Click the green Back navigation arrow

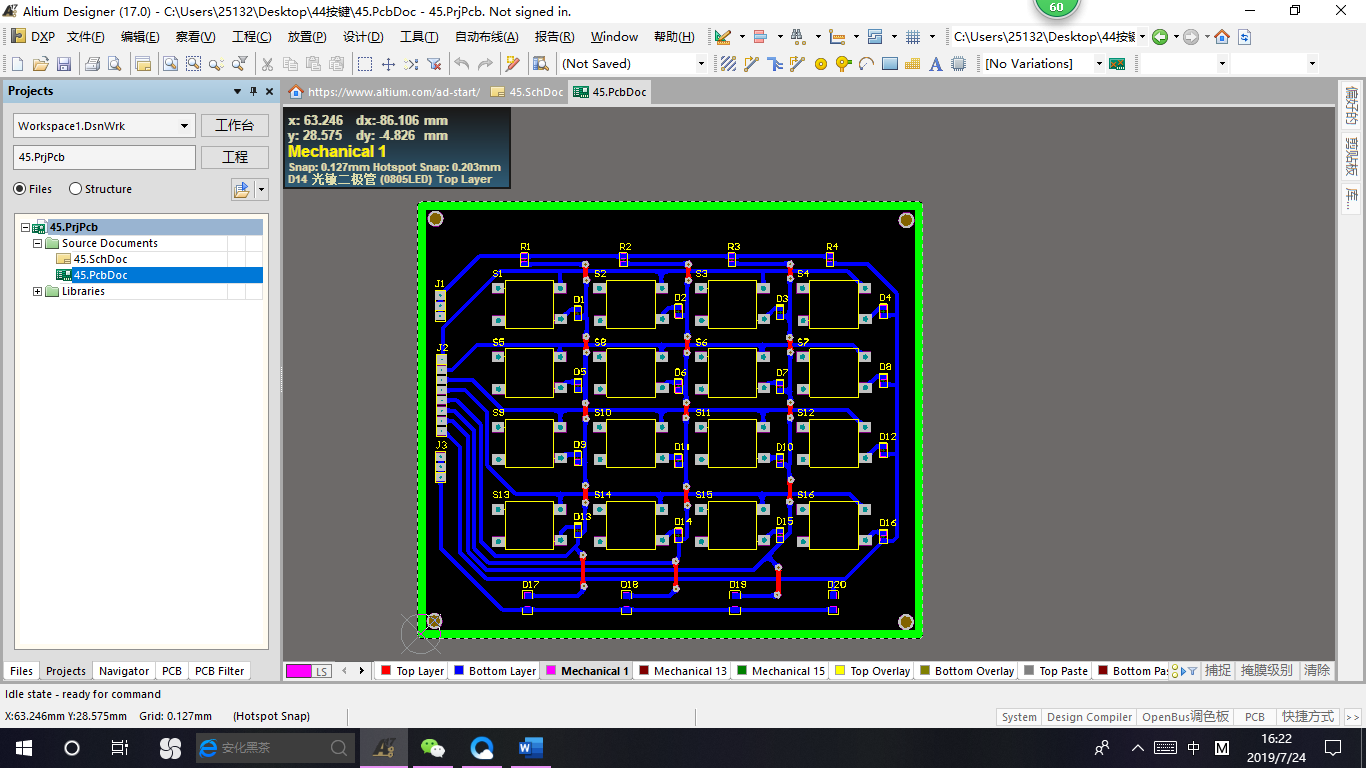[1160, 37]
